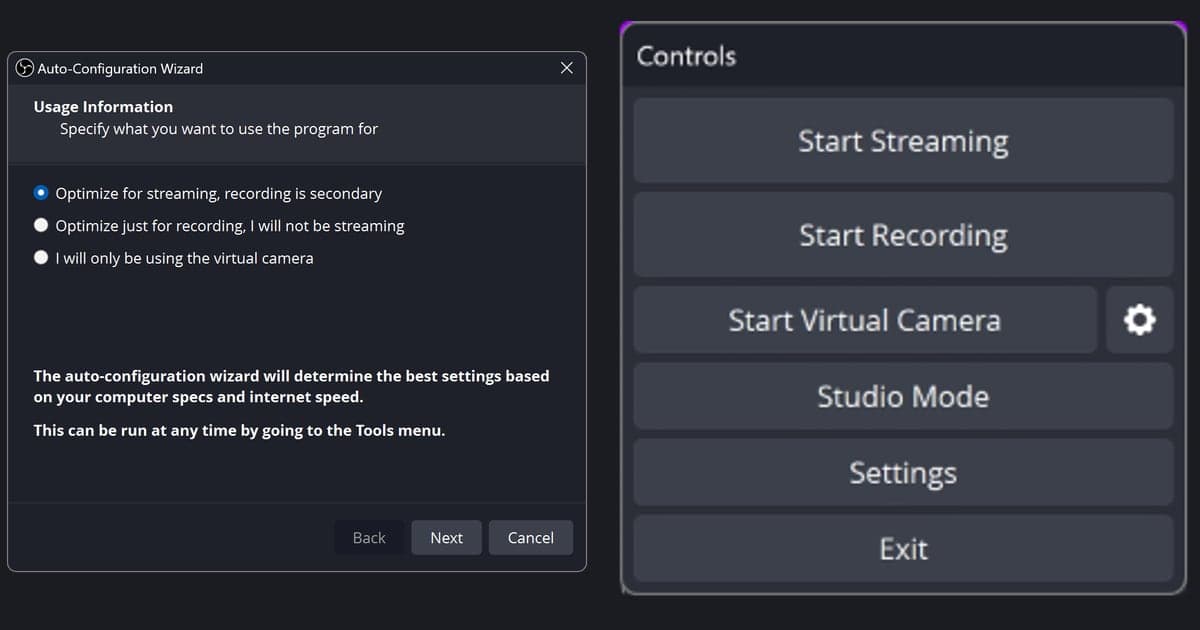Click the 'wizard will determine the best settings' text
1200x630 pixels.
(291, 386)
